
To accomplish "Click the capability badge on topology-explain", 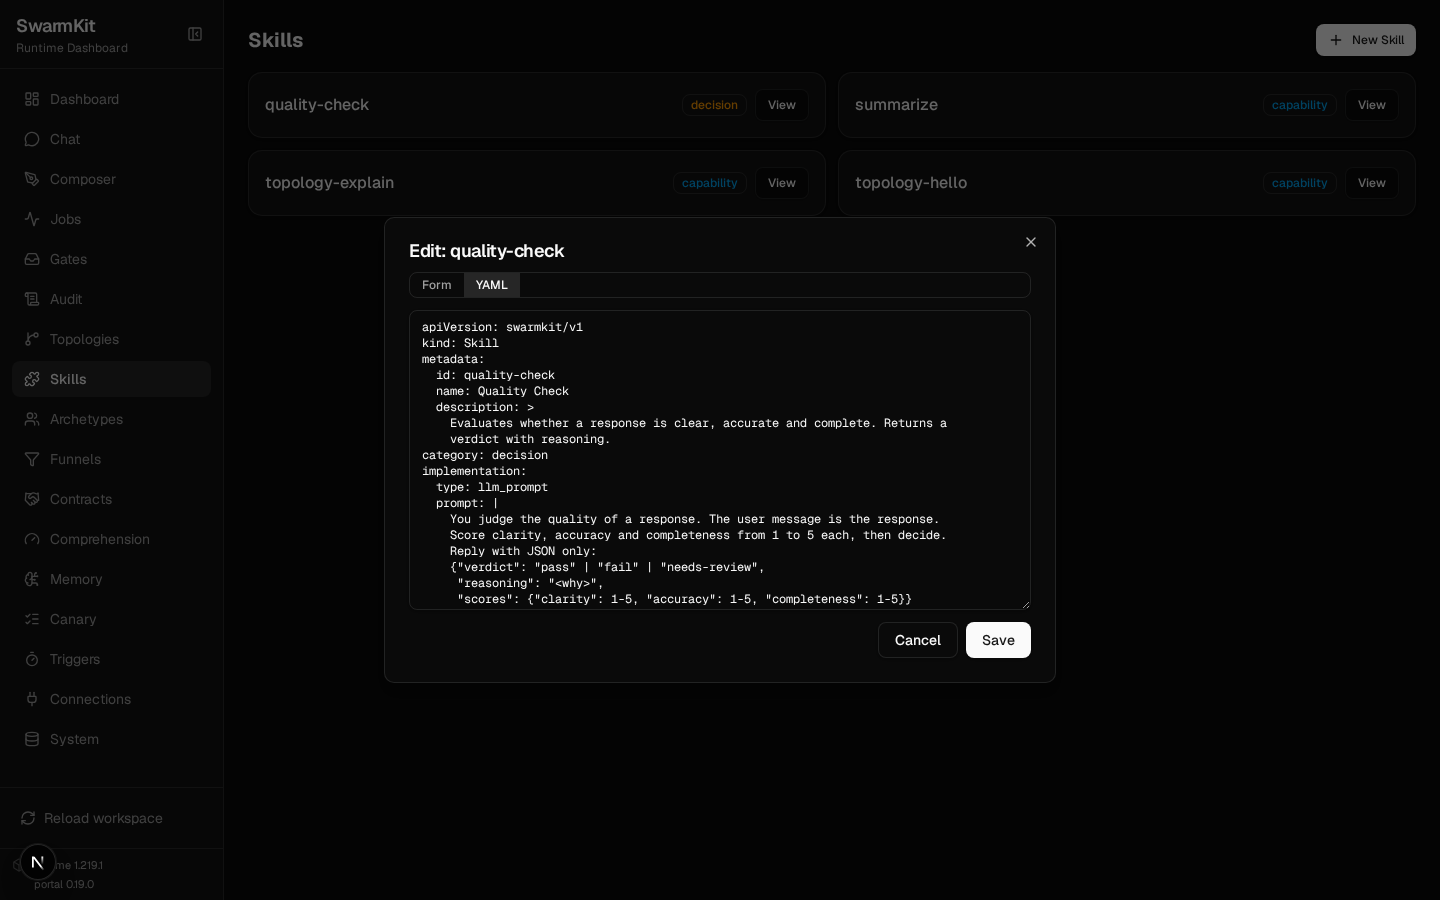I will pyautogui.click(x=710, y=183).
